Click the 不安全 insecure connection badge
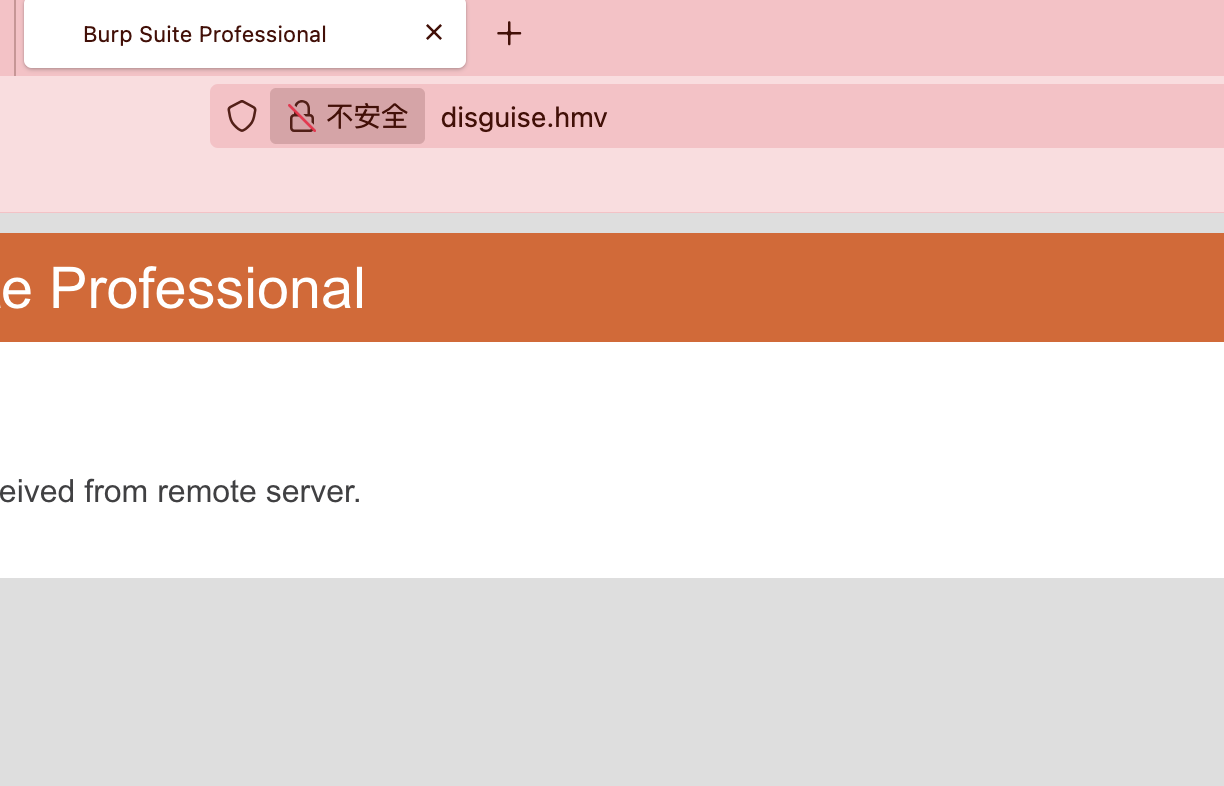Viewport: 1224px width, 786px height. [347, 116]
